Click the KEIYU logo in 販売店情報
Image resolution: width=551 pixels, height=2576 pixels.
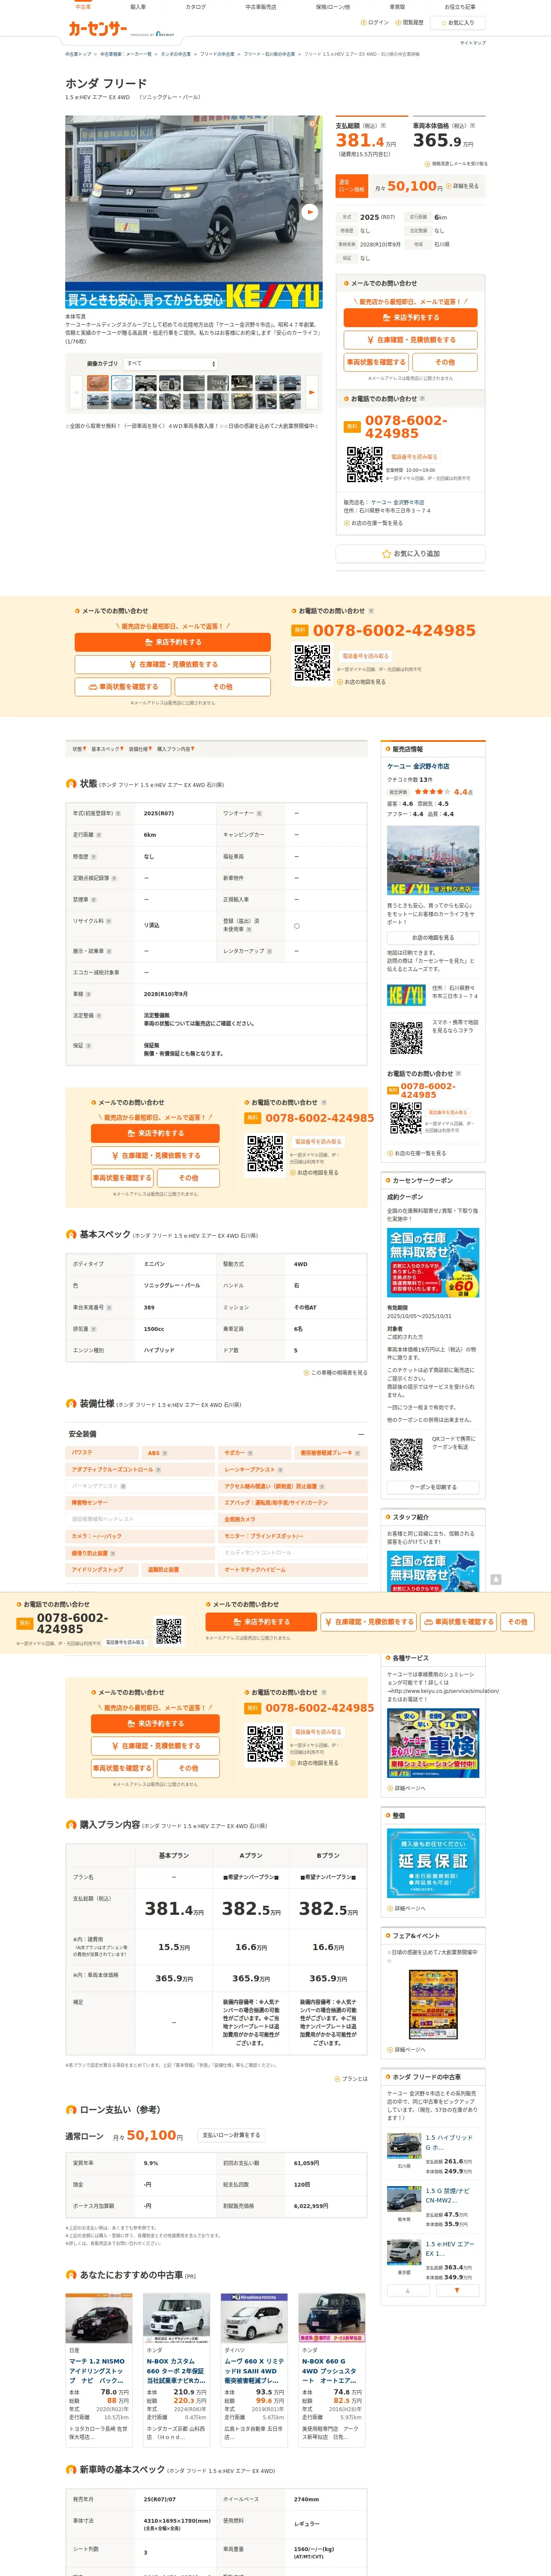tap(406, 995)
